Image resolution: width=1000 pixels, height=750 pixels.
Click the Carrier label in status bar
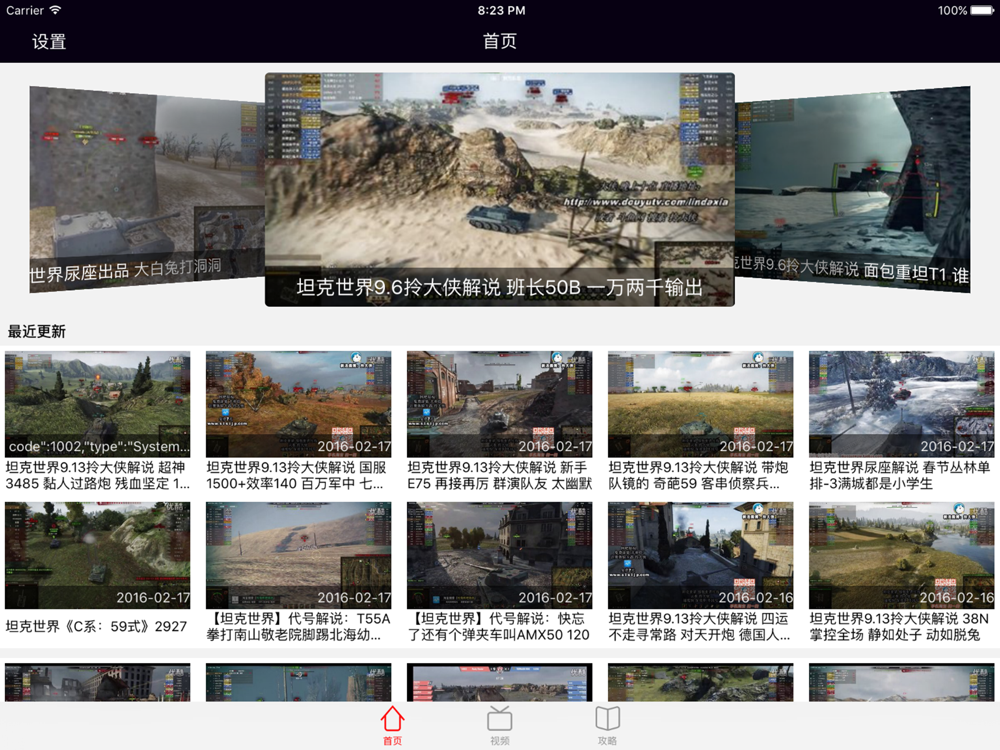25,10
